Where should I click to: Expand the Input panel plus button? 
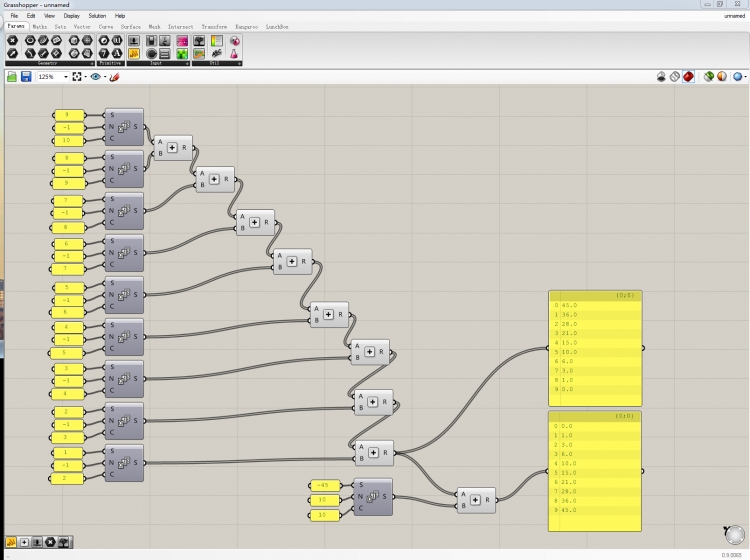(x=187, y=63)
